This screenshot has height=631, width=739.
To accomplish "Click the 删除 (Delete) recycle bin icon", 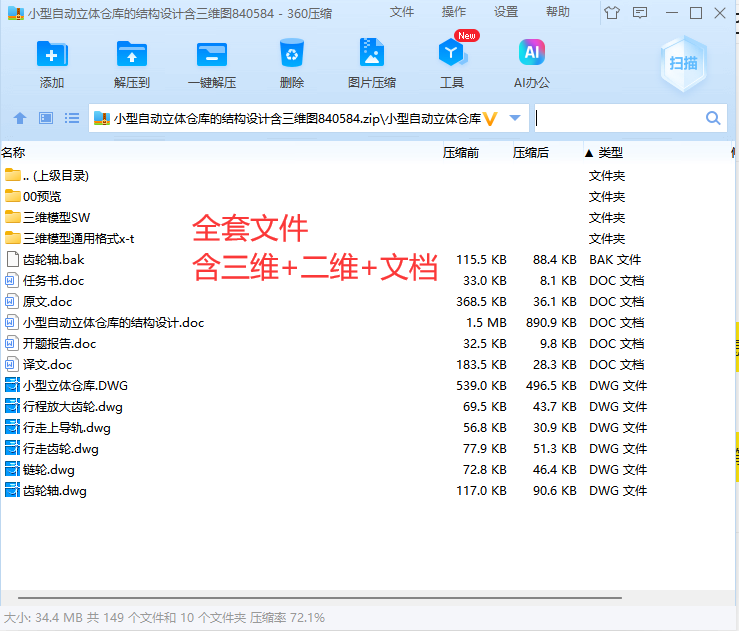I will [292, 53].
